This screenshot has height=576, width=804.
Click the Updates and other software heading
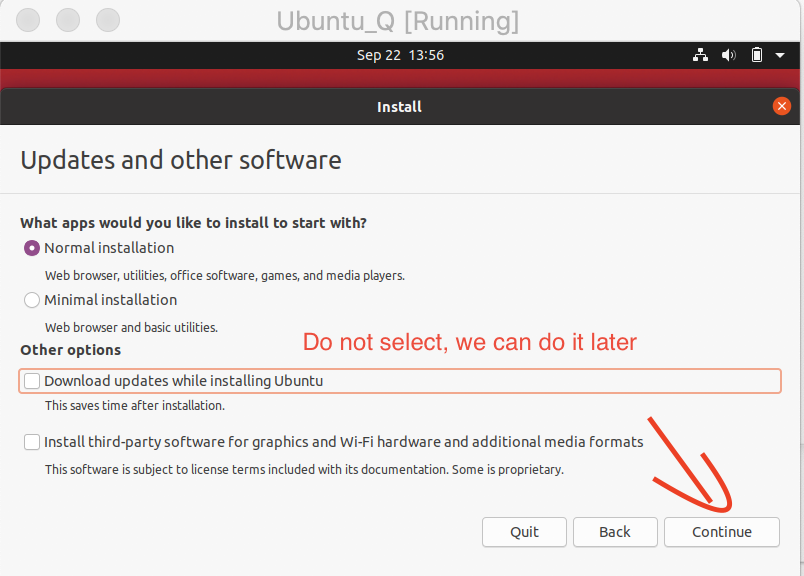[x=181, y=160]
